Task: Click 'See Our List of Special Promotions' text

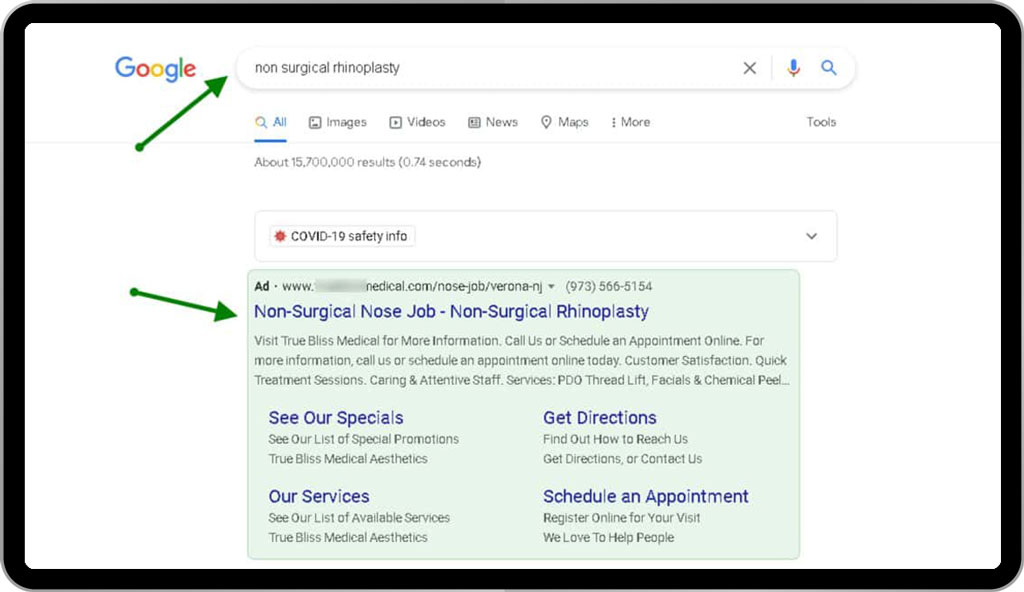Action: point(364,439)
